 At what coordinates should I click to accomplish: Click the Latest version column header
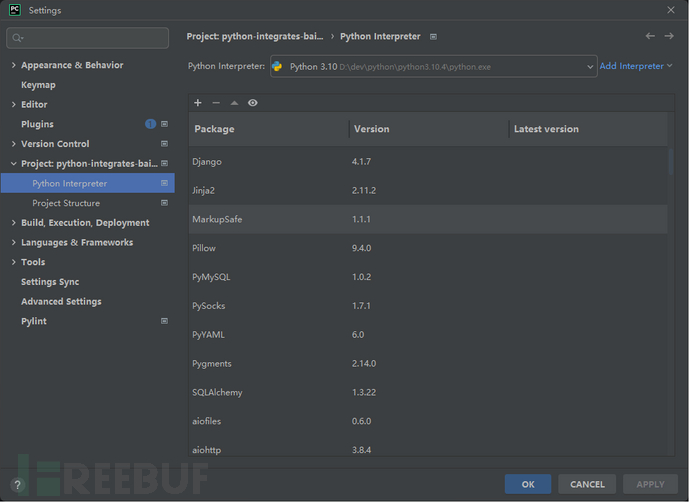point(588,129)
